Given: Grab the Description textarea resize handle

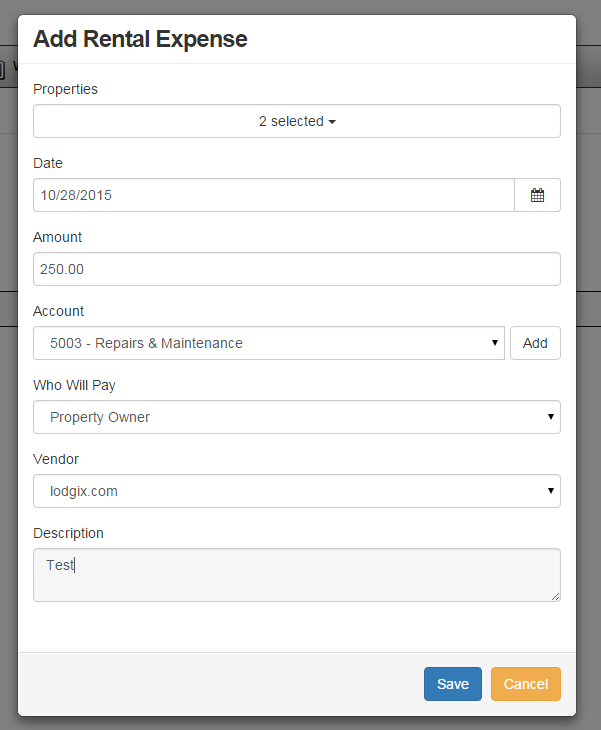Looking at the screenshot, I should (555, 596).
